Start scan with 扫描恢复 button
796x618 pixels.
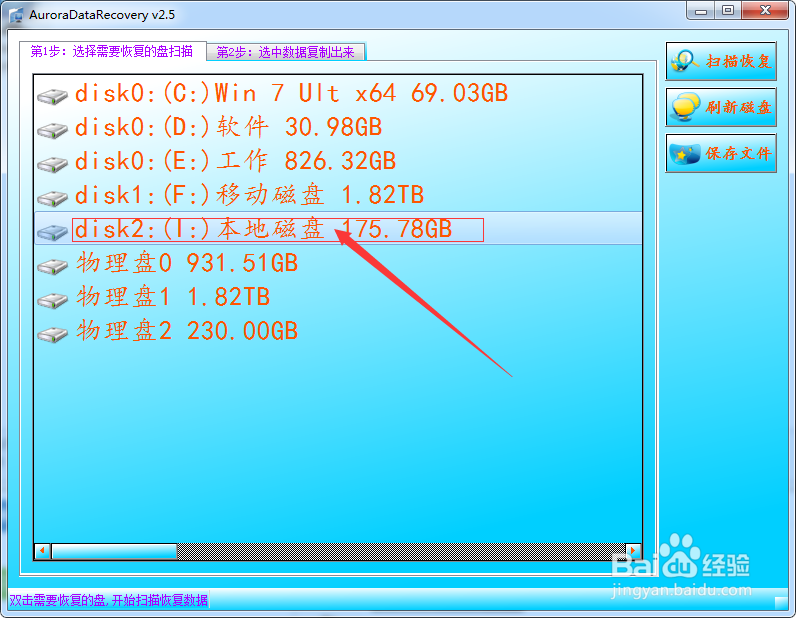721,61
